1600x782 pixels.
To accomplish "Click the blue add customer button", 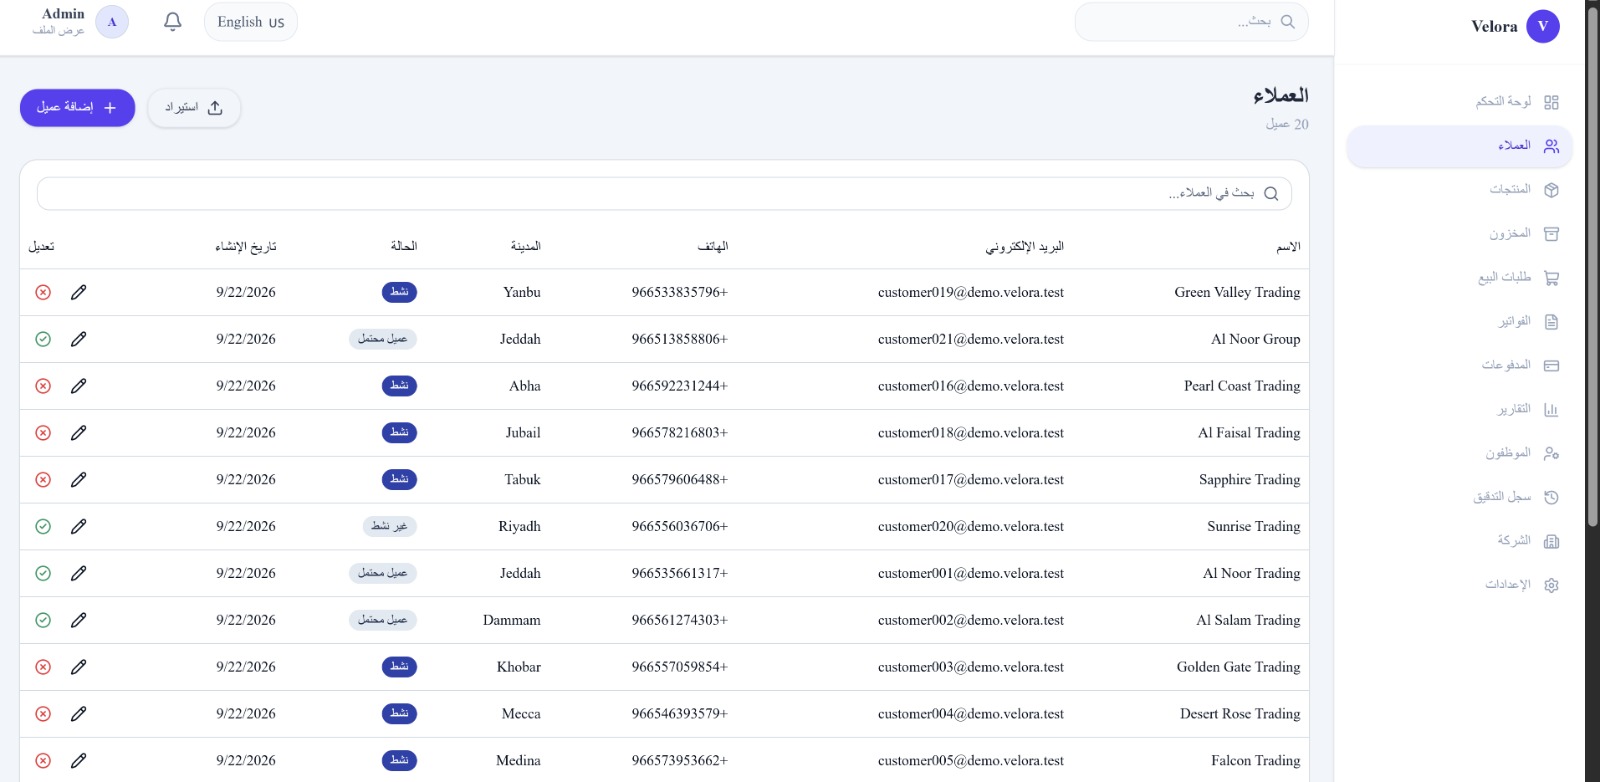I will [77, 107].
